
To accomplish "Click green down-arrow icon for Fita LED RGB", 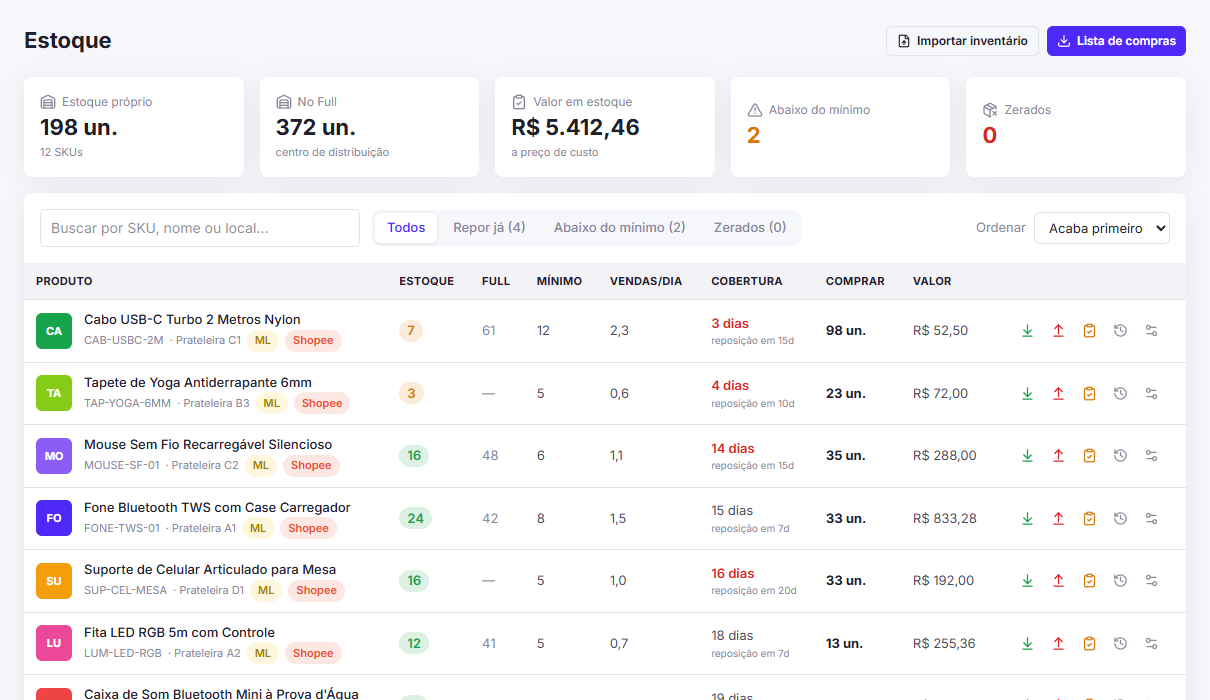I will [1027, 644].
